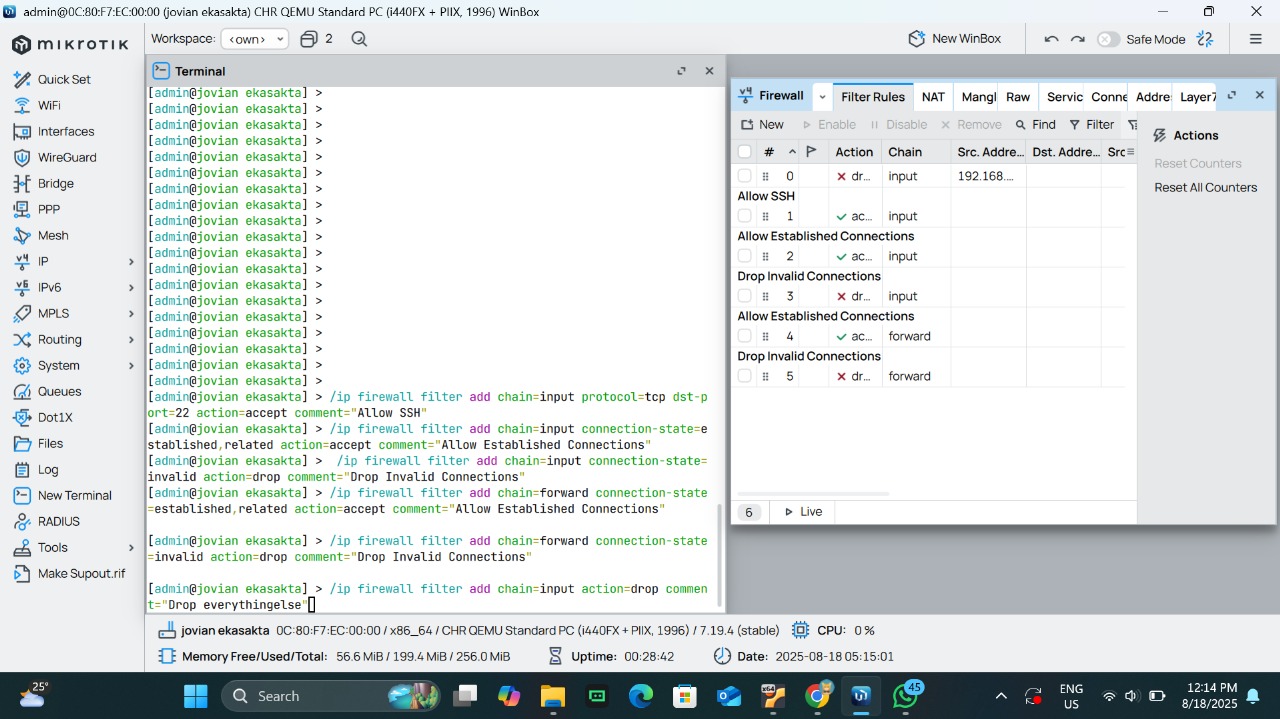Open the Workspace dropdown
The width and height of the screenshot is (1280, 719).
[x=254, y=39]
